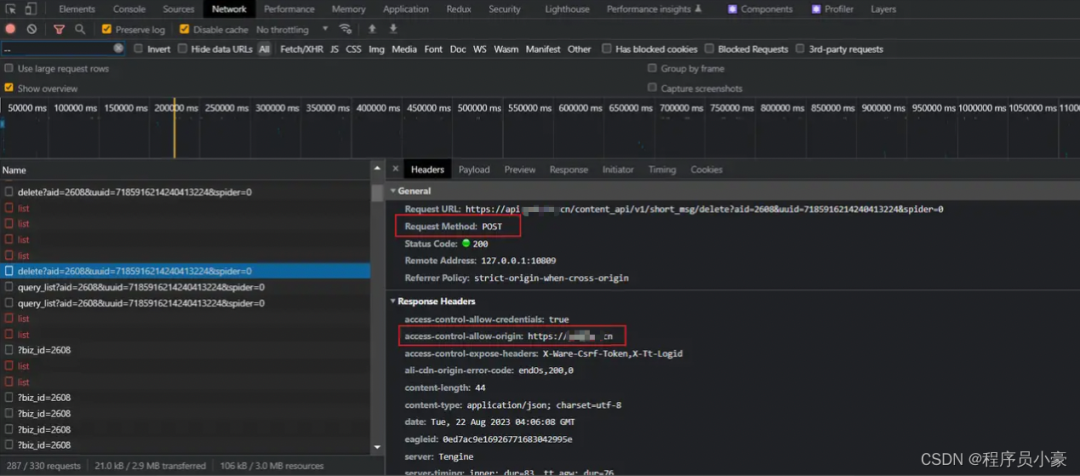Click the request list scroll-down arrow
The image size is (1080, 476).
(x=377, y=447)
